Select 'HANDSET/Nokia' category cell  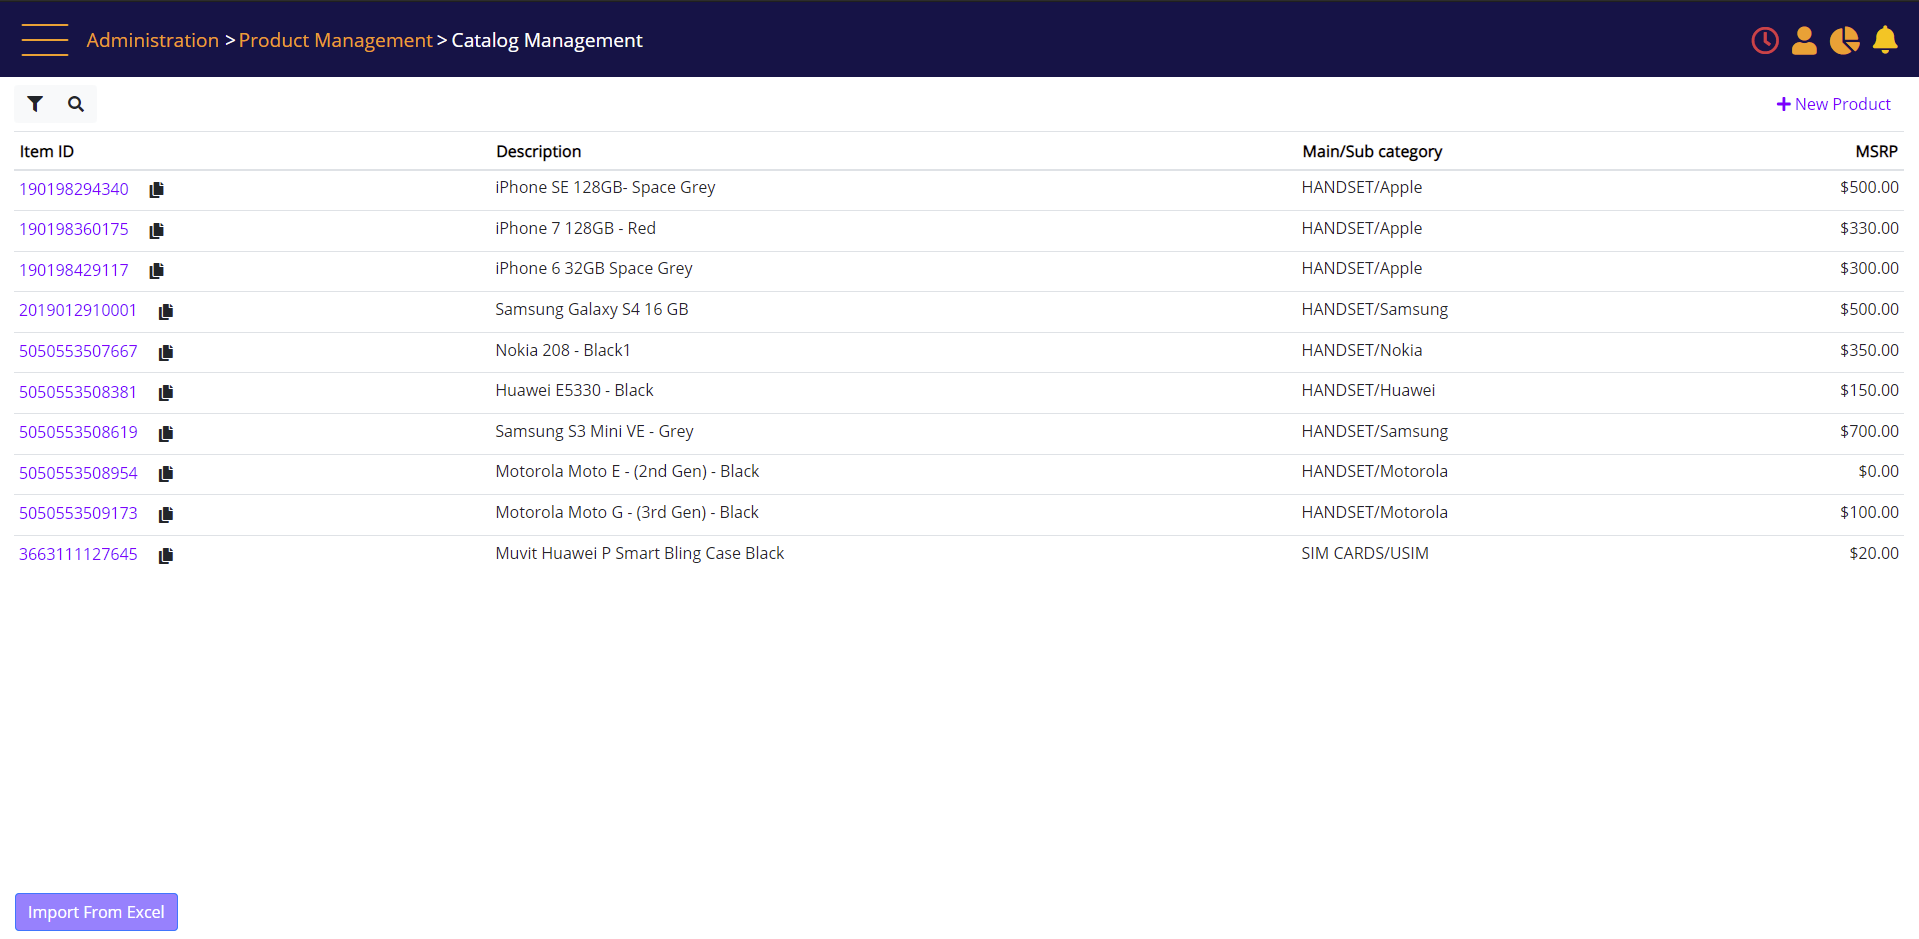click(1362, 350)
